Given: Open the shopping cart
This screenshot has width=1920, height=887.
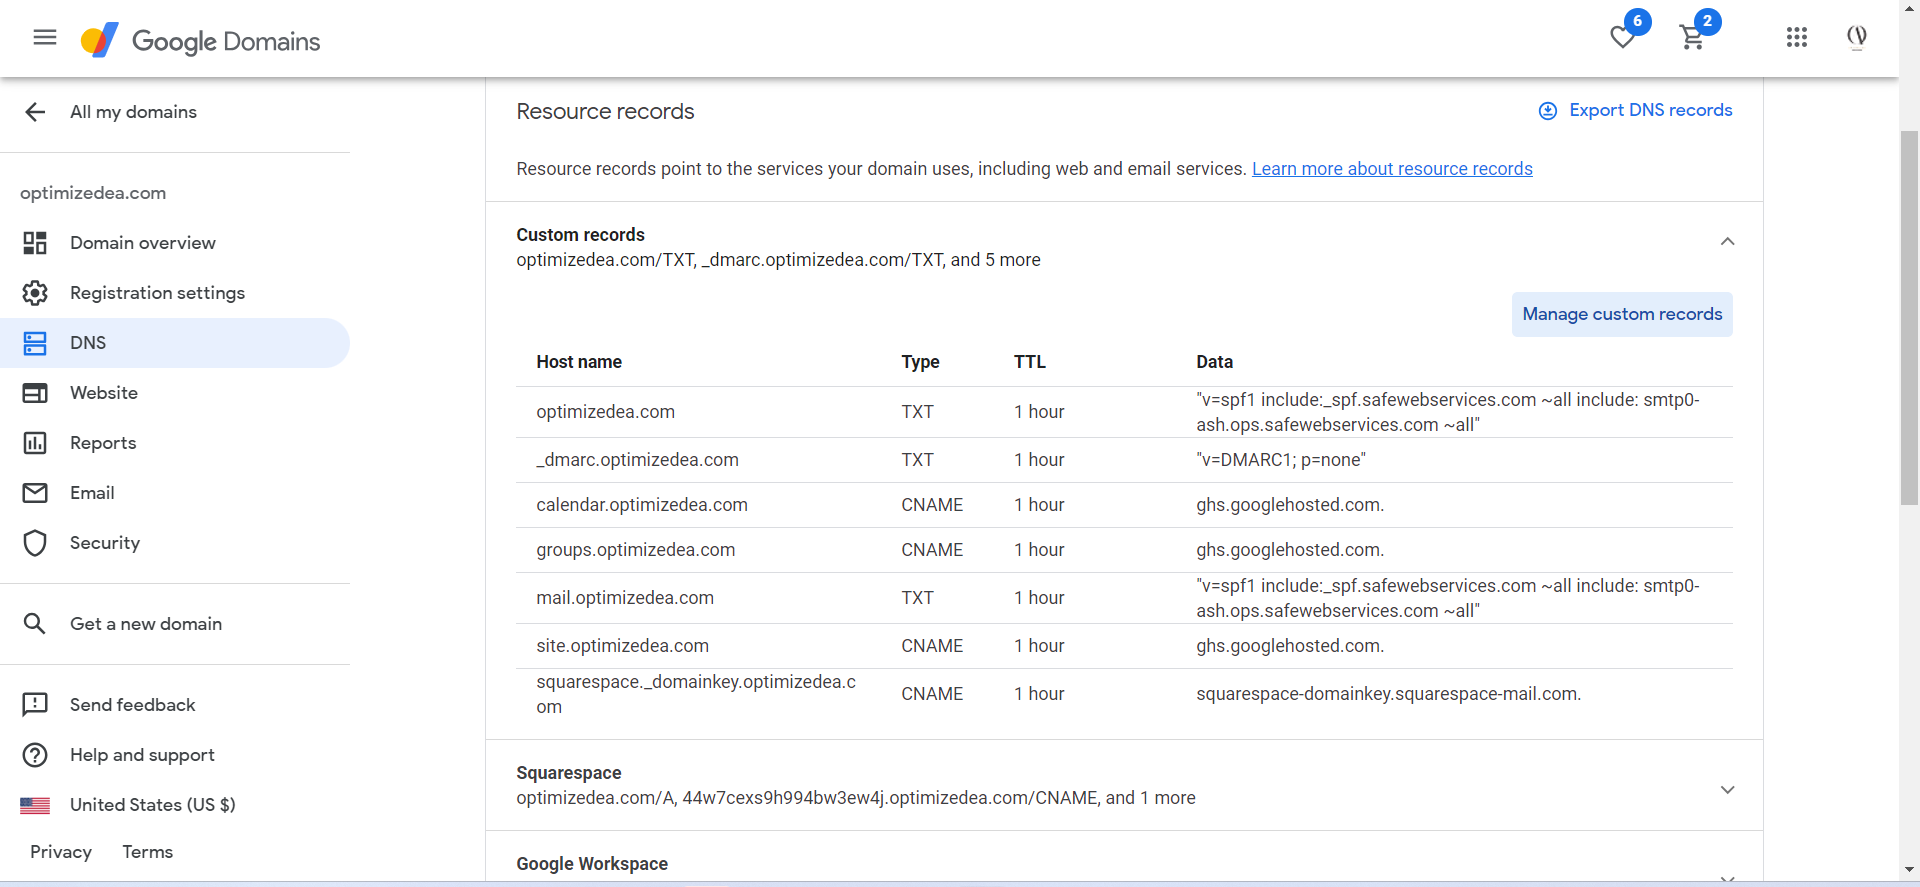Looking at the screenshot, I should [x=1692, y=38].
